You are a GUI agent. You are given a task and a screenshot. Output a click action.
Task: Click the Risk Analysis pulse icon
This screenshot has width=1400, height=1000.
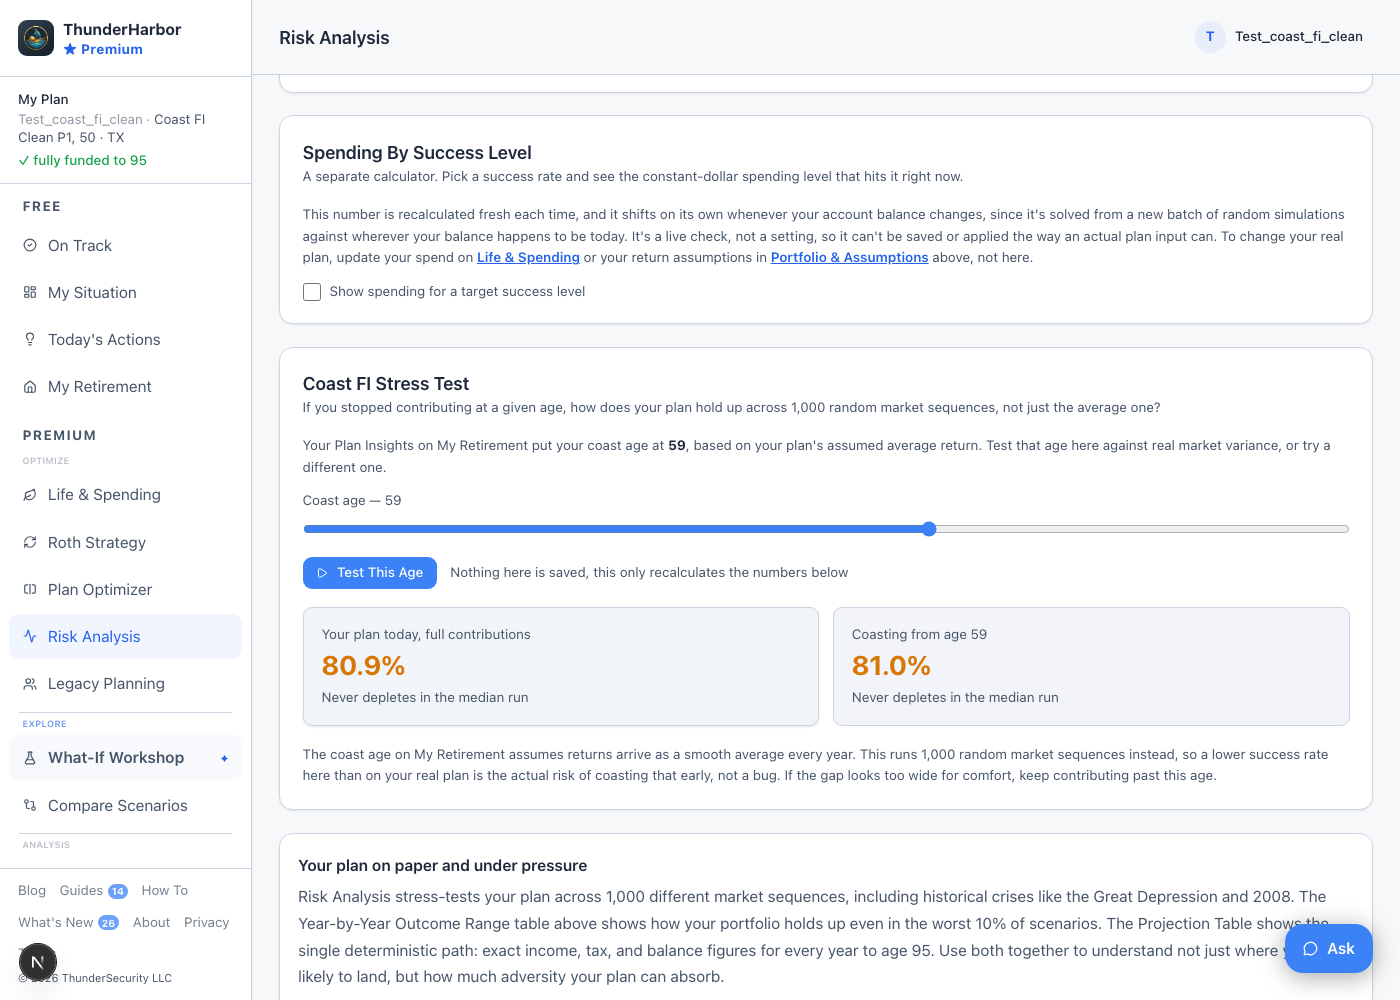[x=30, y=636]
